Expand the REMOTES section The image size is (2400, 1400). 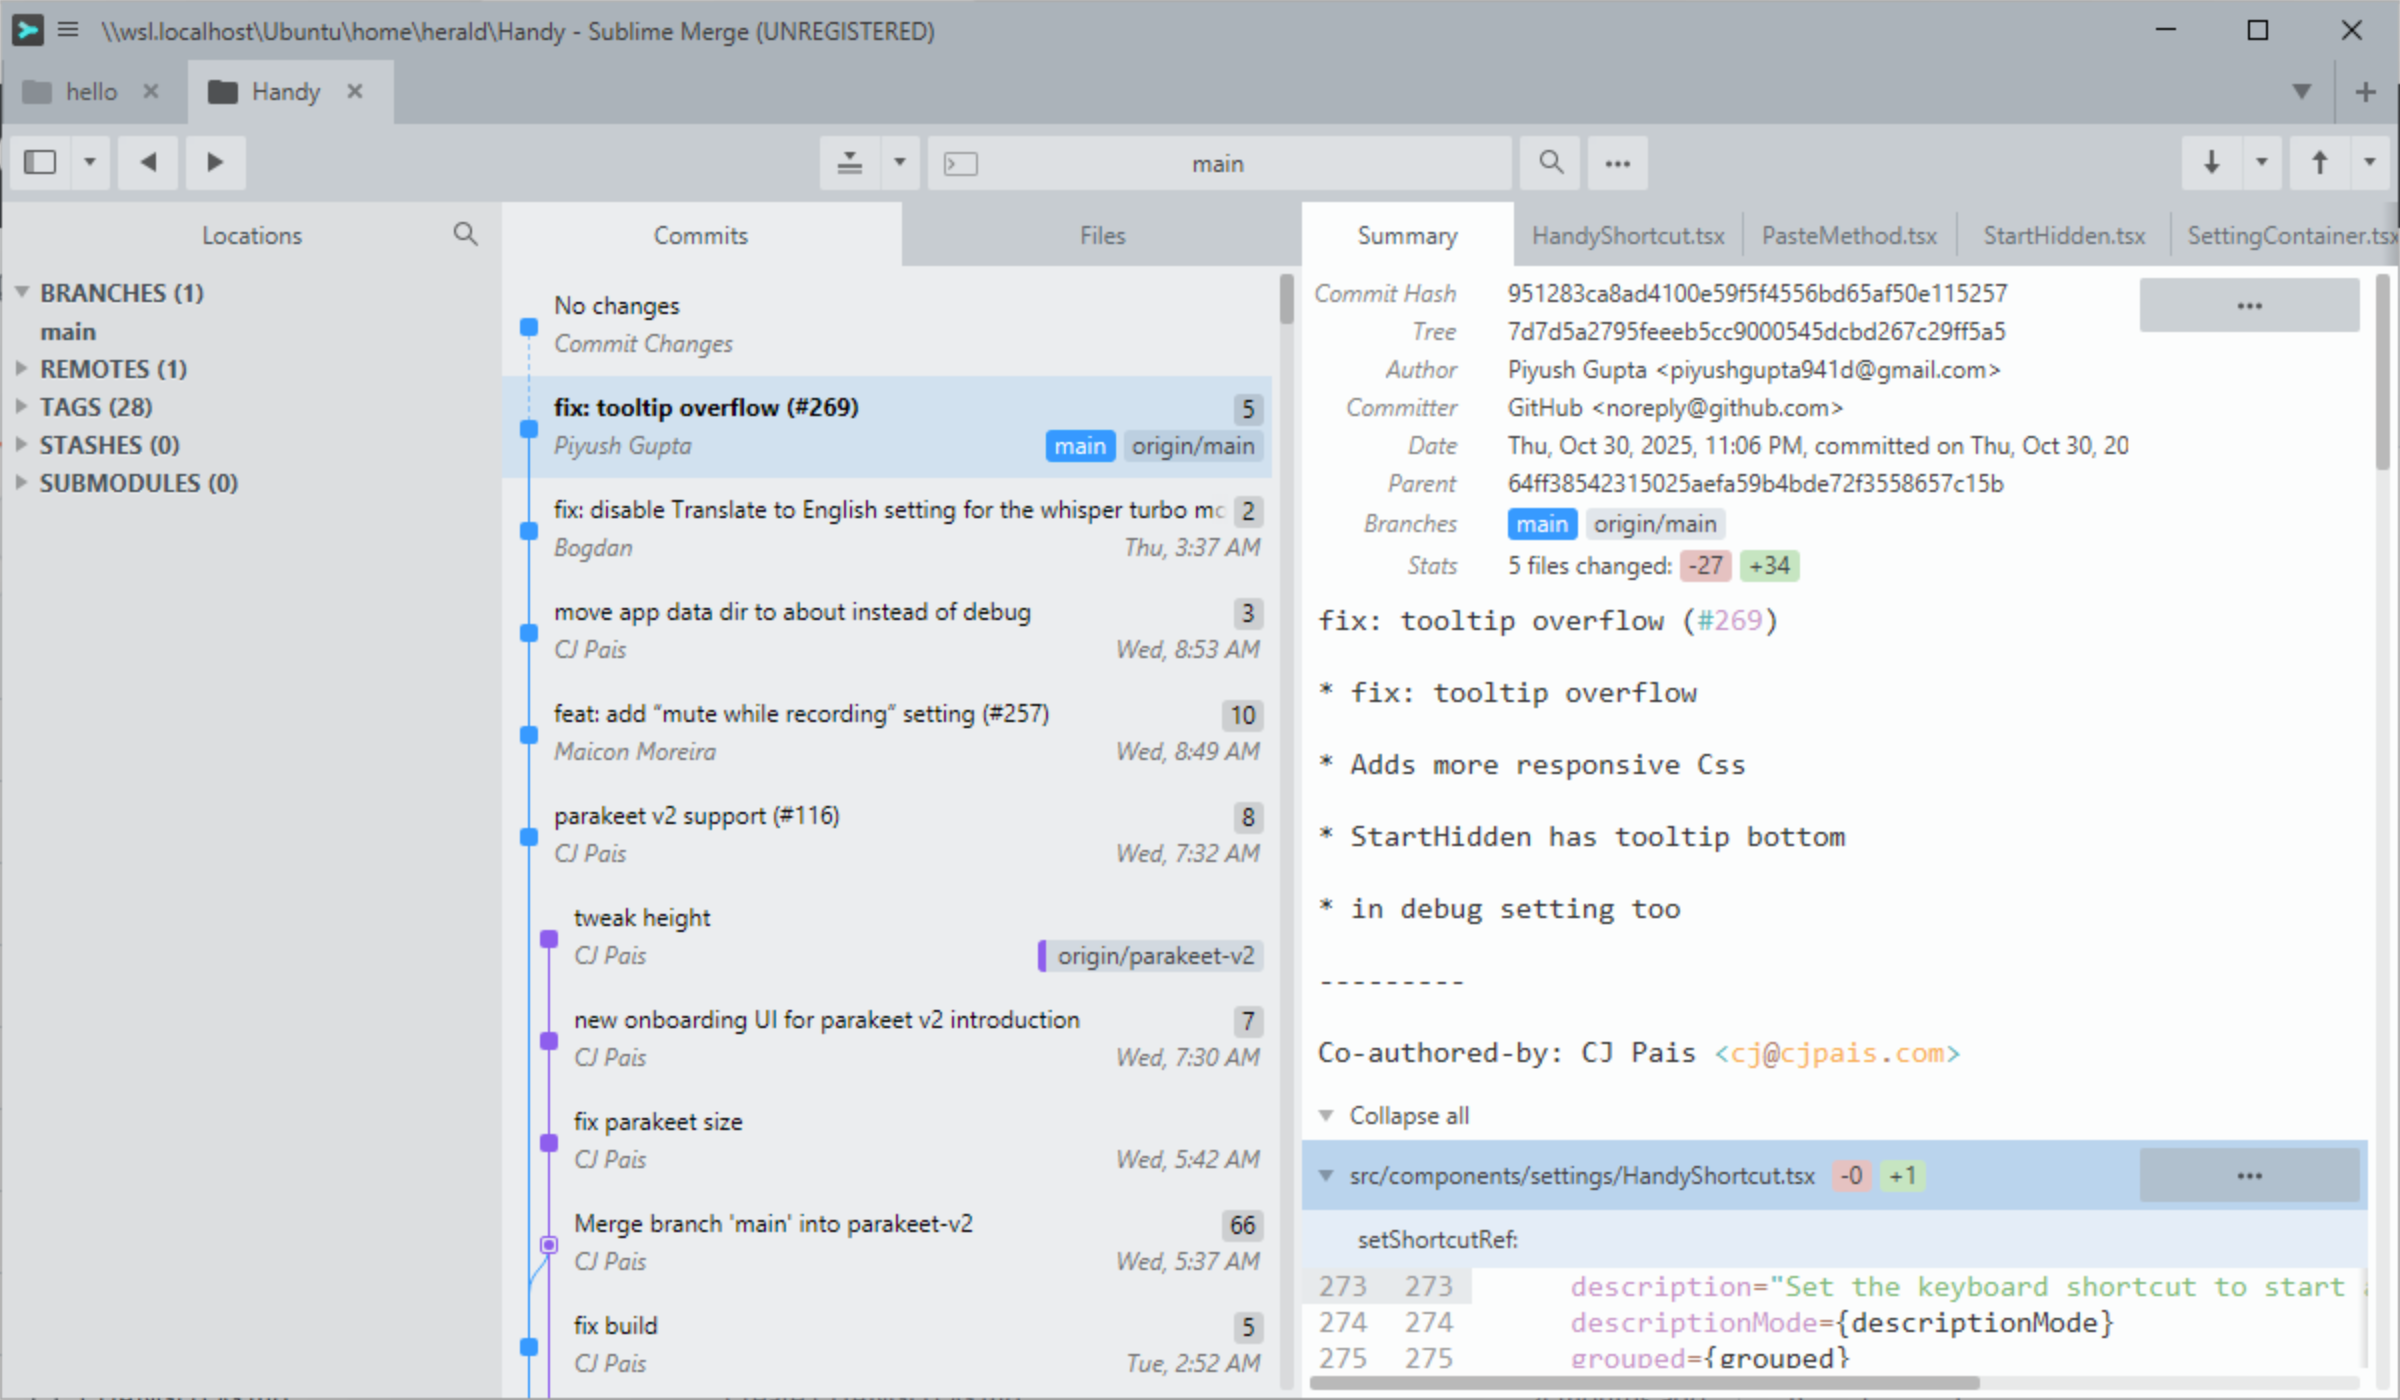point(22,368)
